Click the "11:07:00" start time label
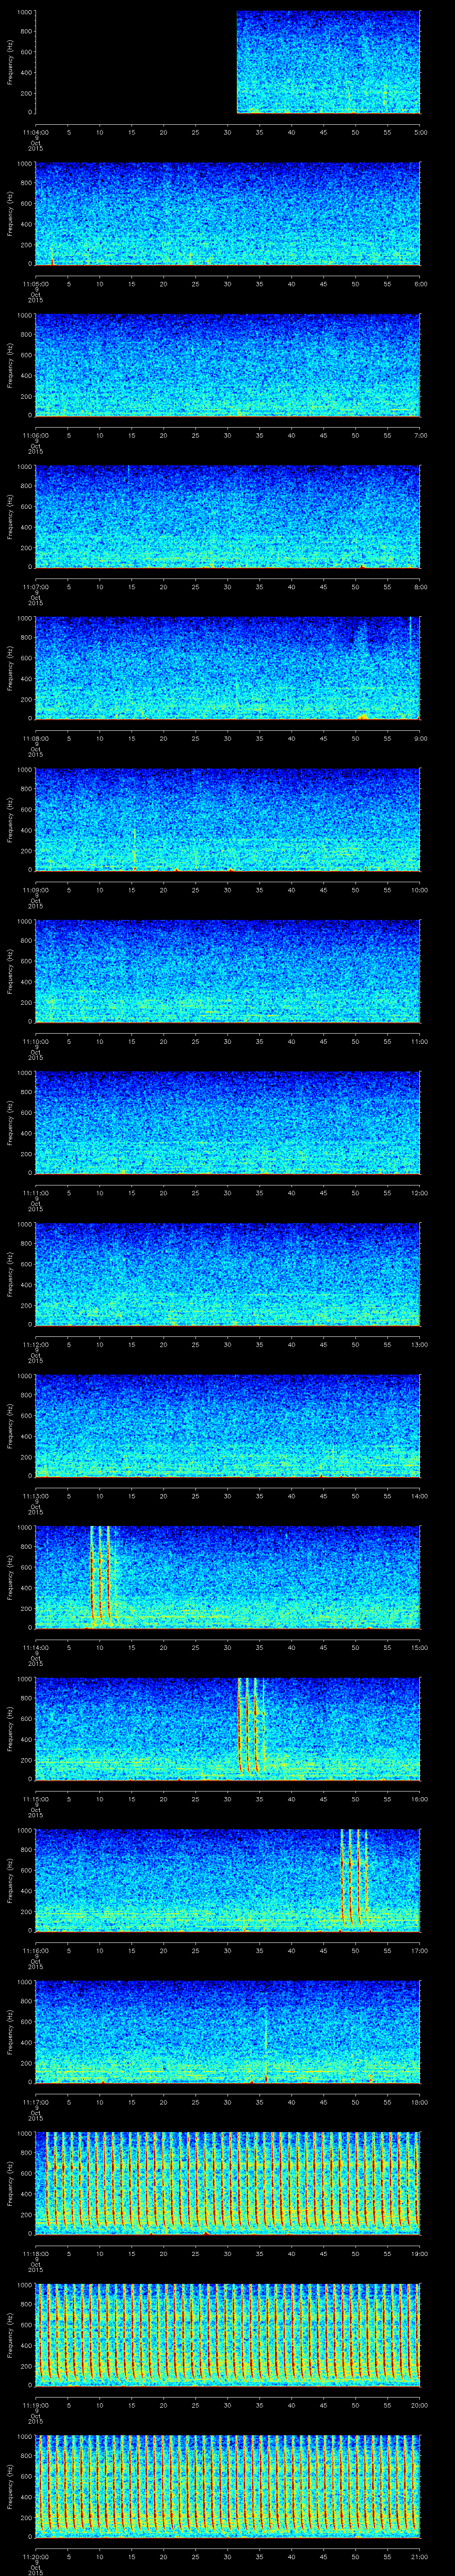455x2576 pixels. 35,587
